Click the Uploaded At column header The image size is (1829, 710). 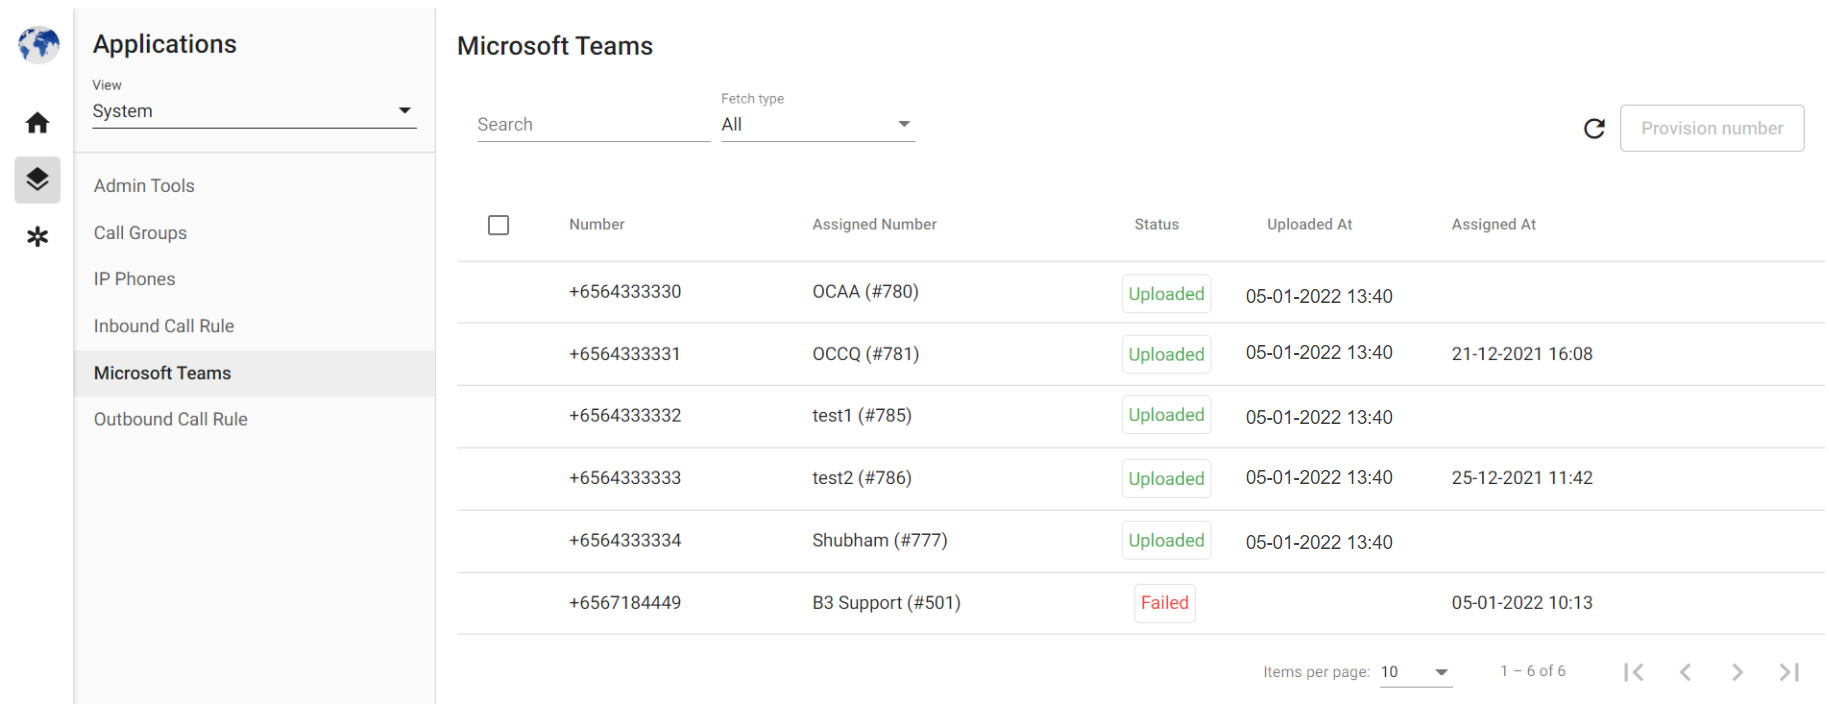pos(1309,225)
